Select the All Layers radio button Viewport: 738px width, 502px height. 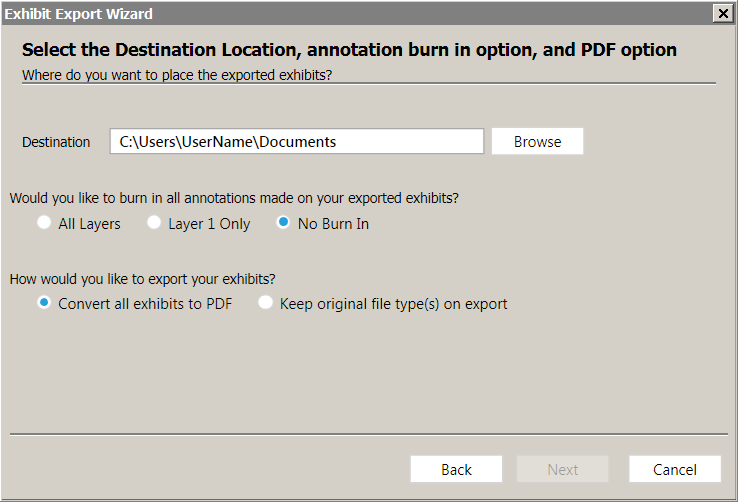point(44,222)
